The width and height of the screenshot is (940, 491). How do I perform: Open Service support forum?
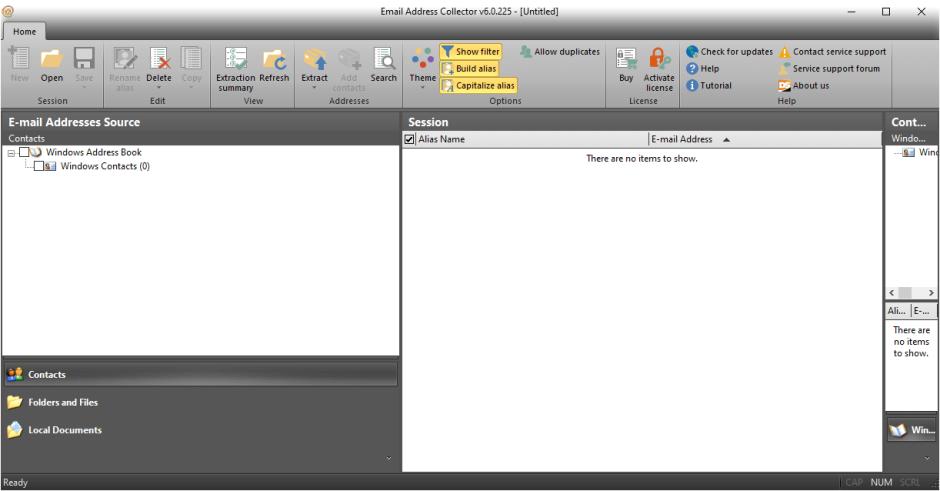pyautogui.click(x=829, y=68)
